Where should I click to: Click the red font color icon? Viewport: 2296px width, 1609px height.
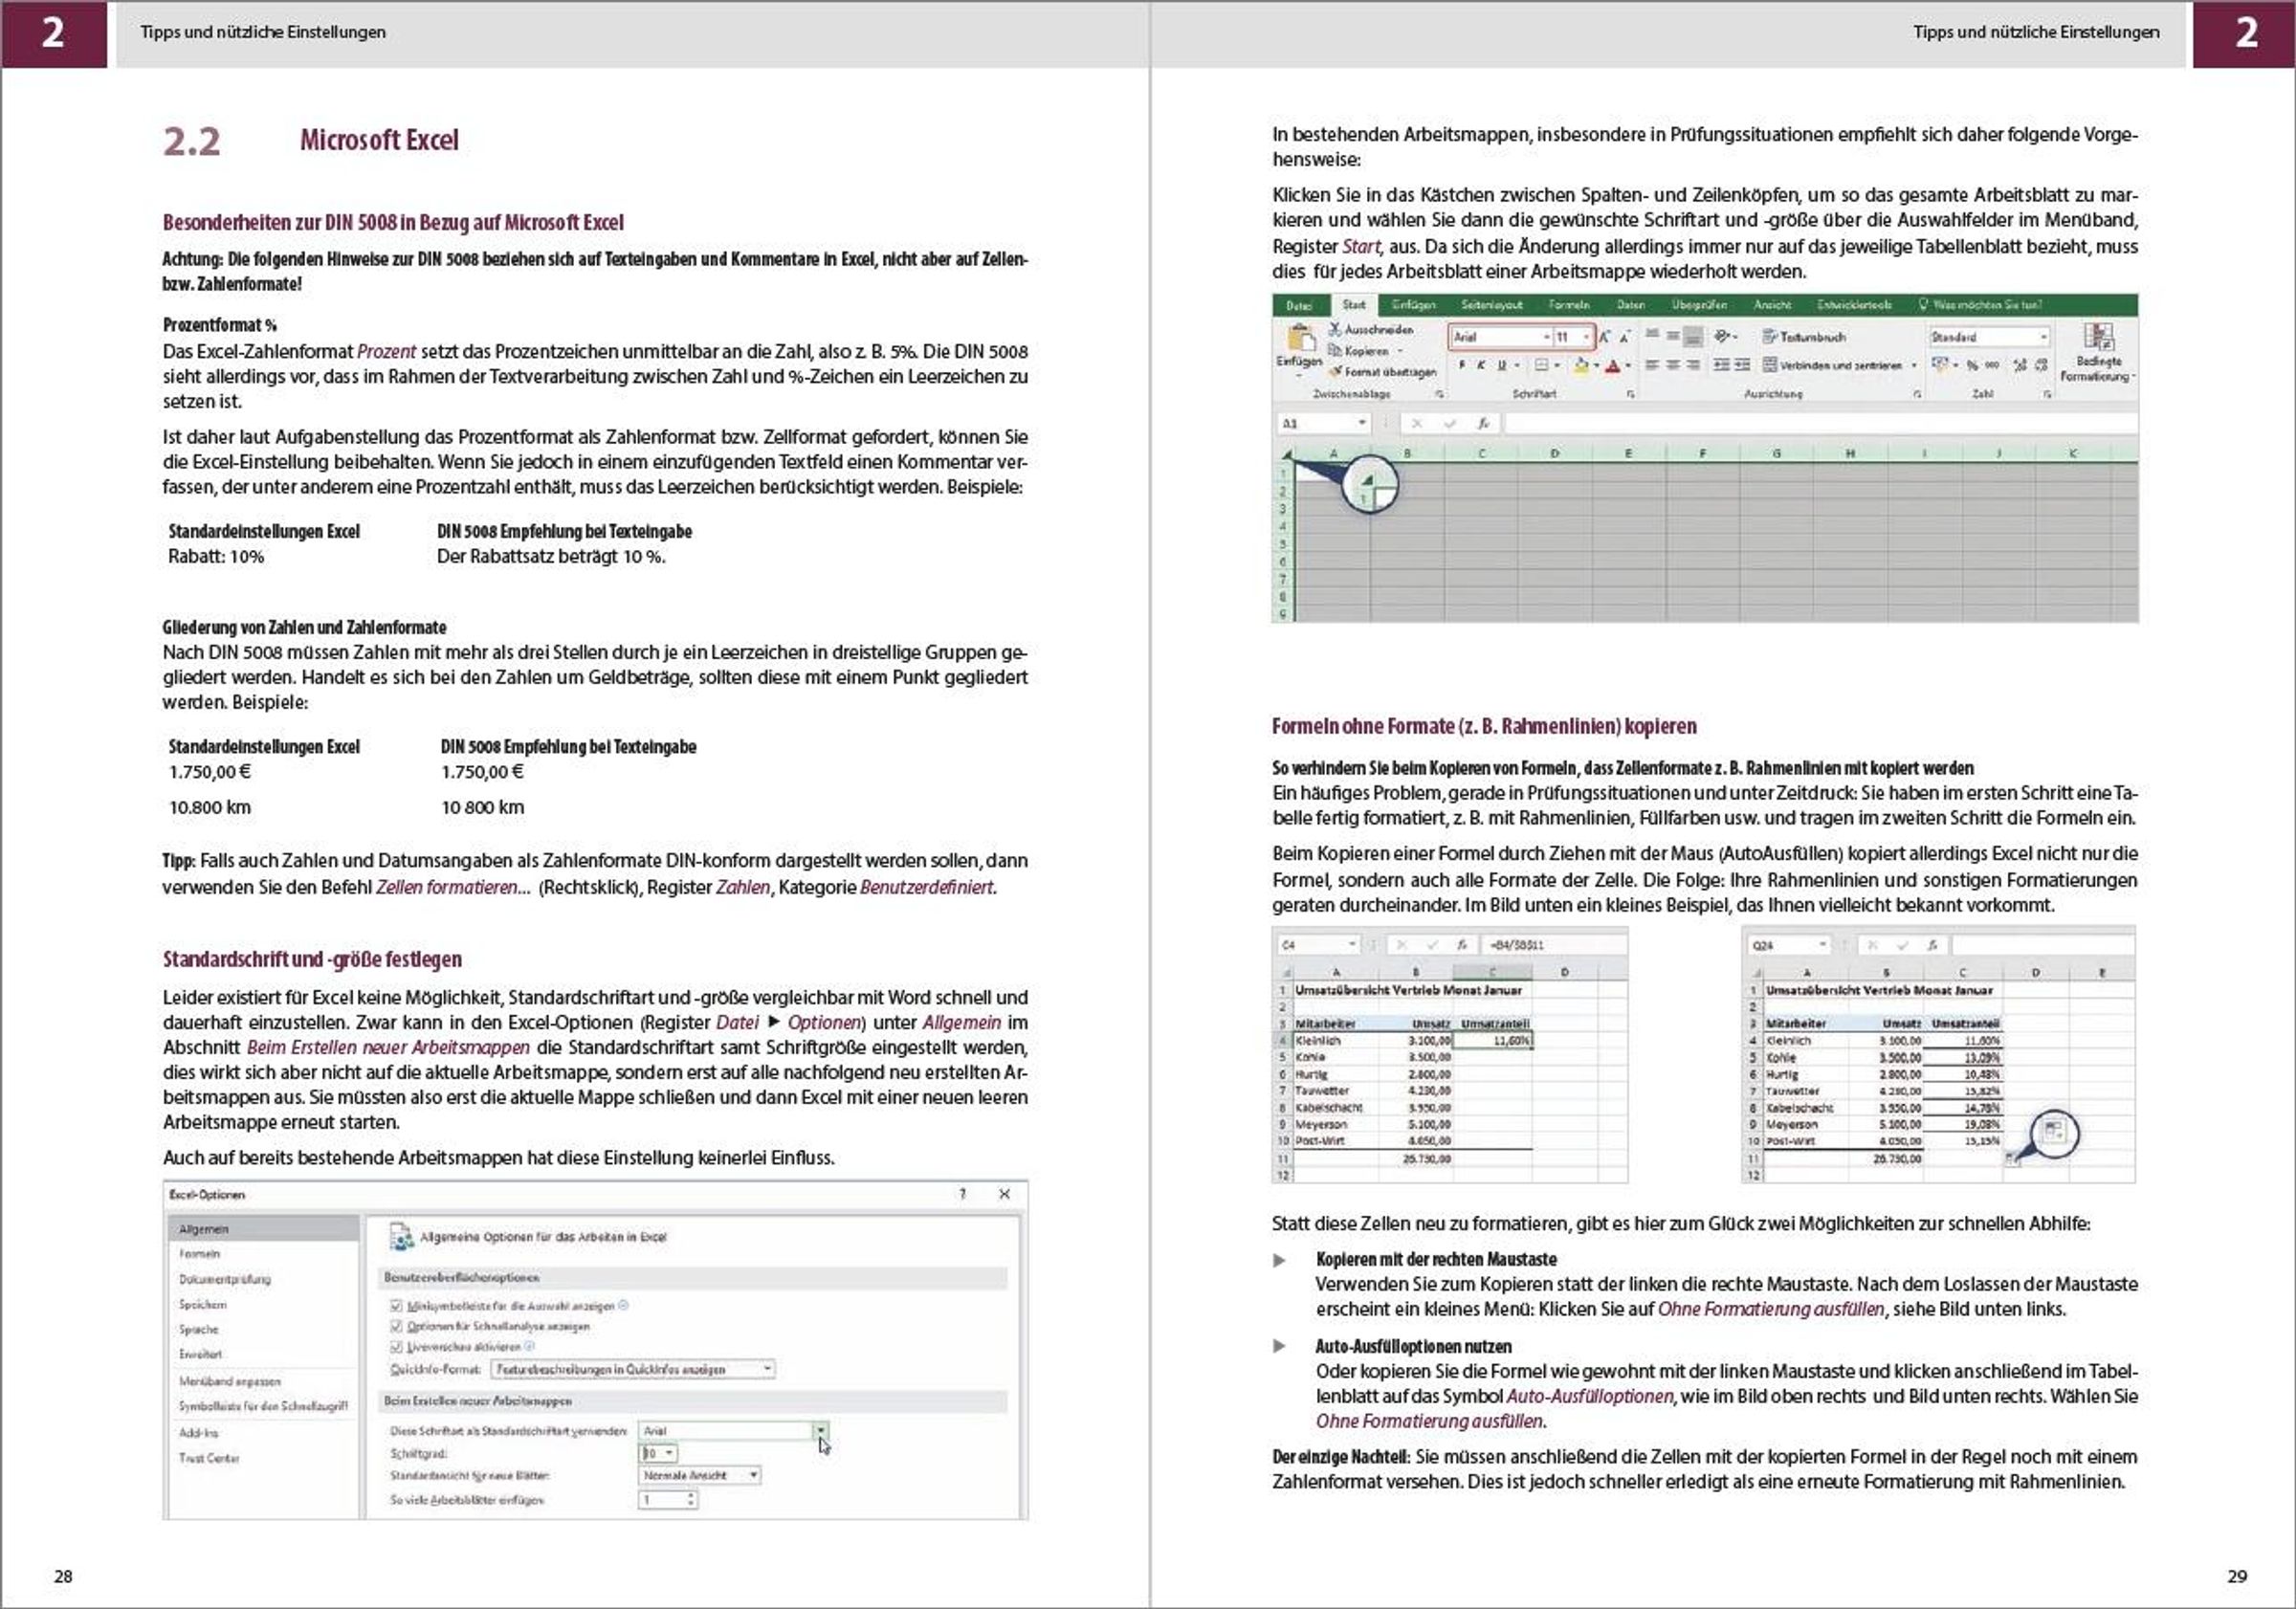pyautogui.click(x=1611, y=366)
